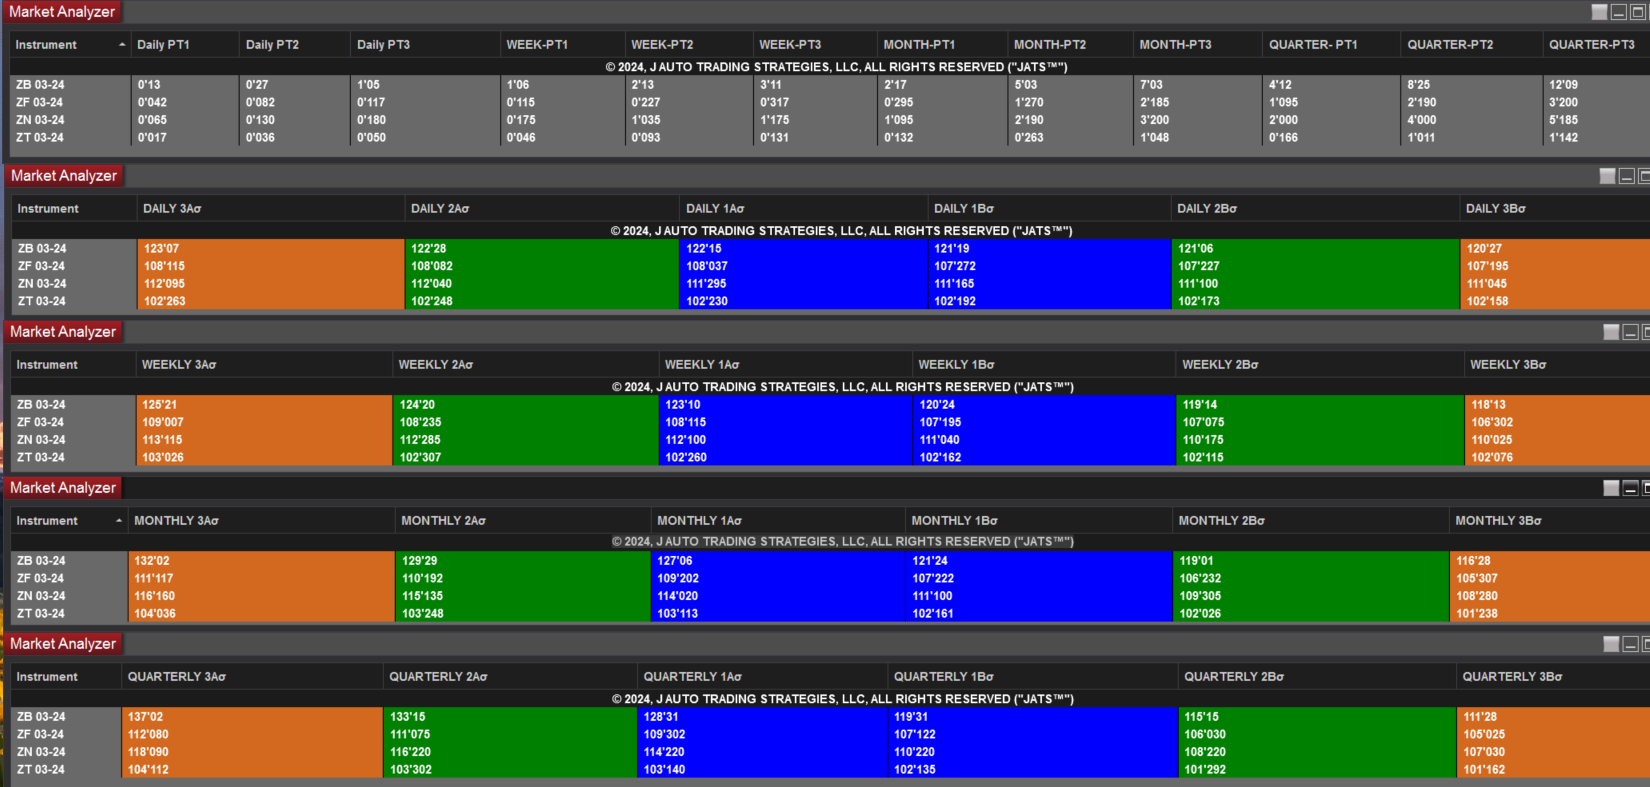Select the orange cell showing 102'158
This screenshot has width=1650, height=787.
[x=1555, y=301]
